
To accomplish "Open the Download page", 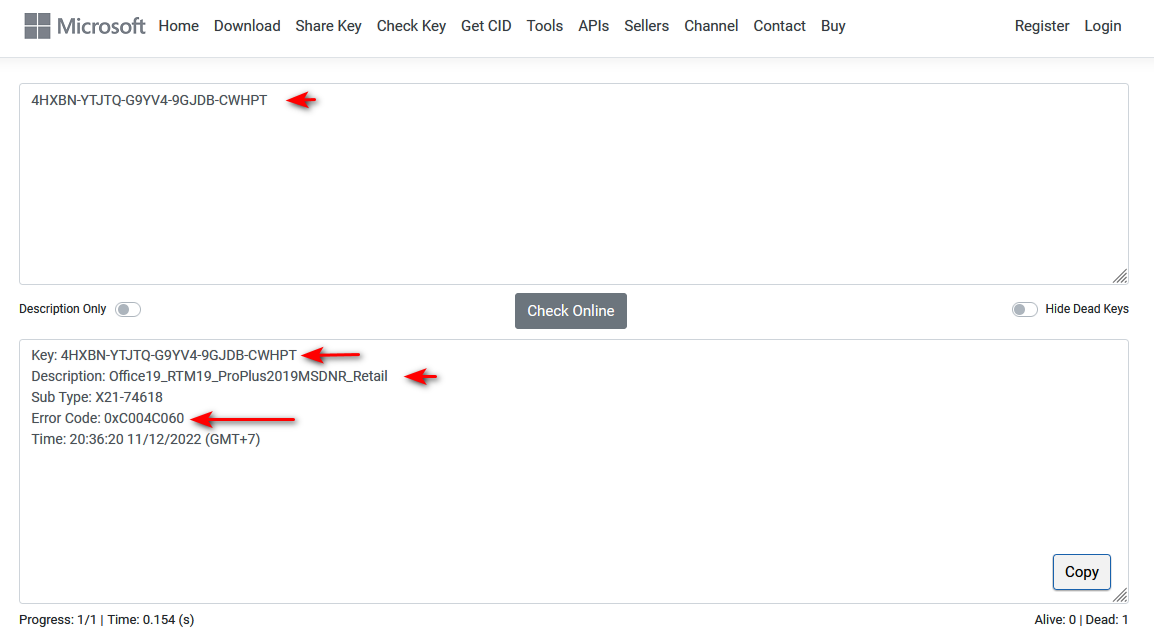I will tap(247, 26).
